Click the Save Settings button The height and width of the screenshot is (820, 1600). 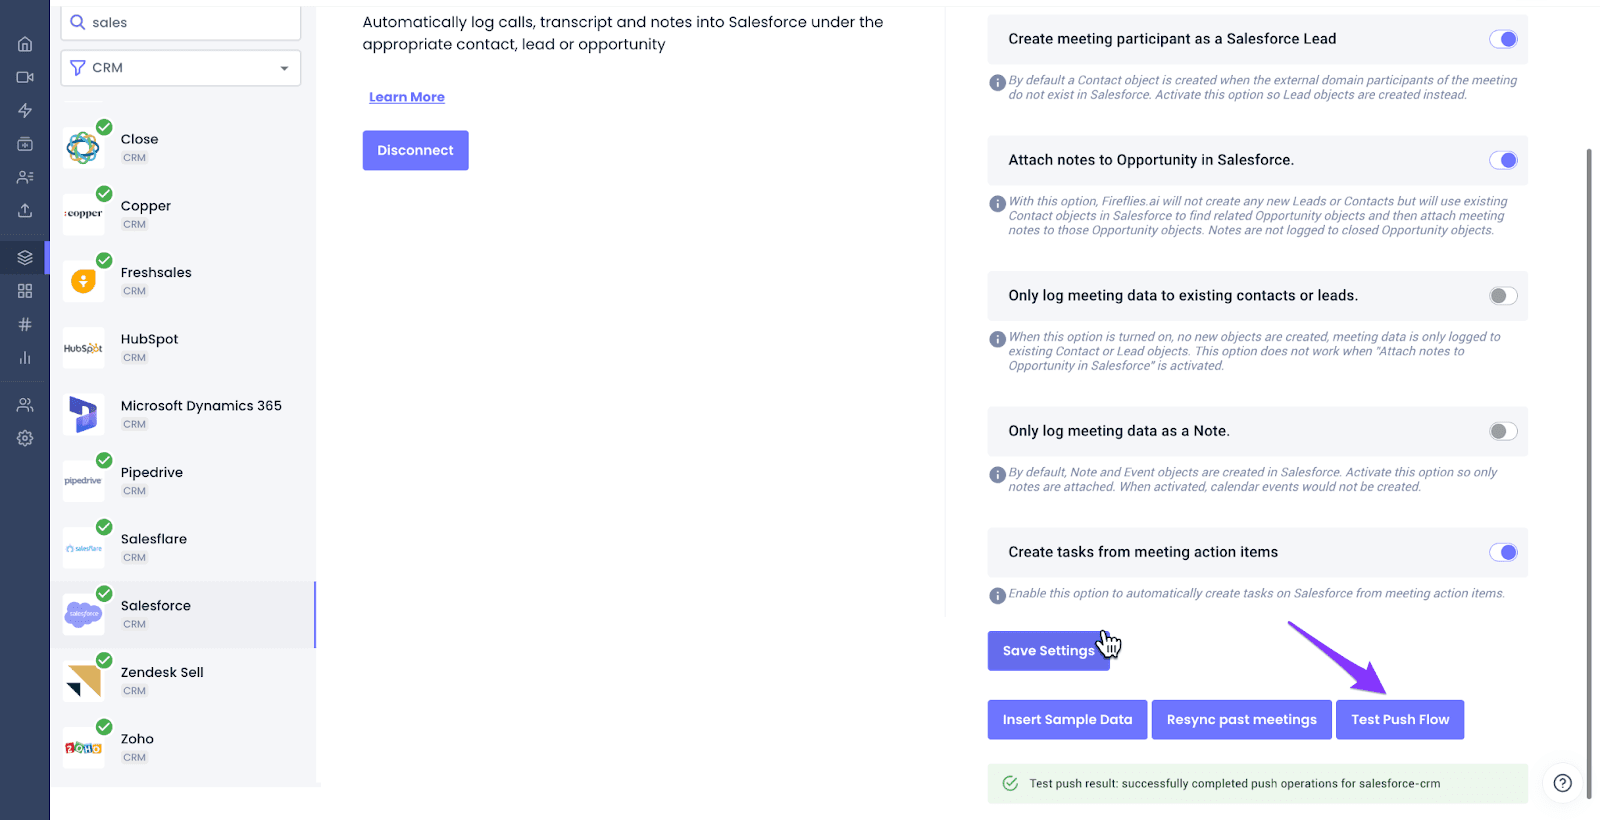1049,651
